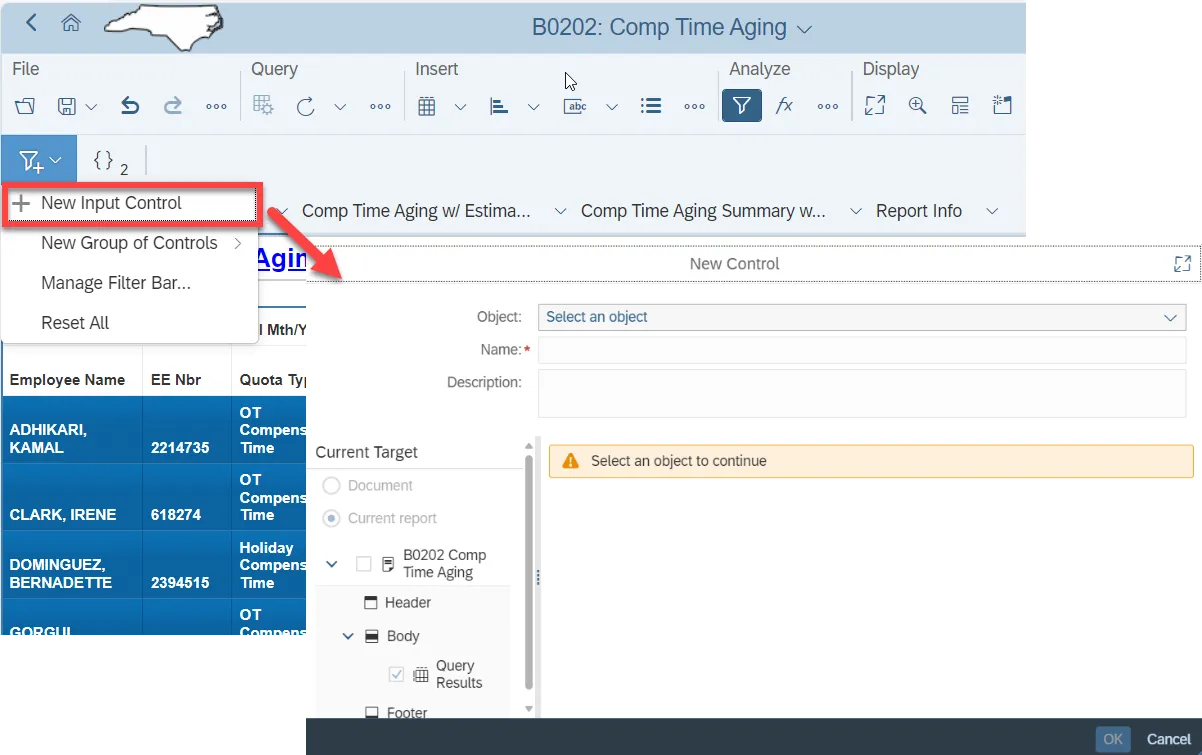Redo the last action
The height and width of the screenshot is (755, 1202).
tap(172, 106)
